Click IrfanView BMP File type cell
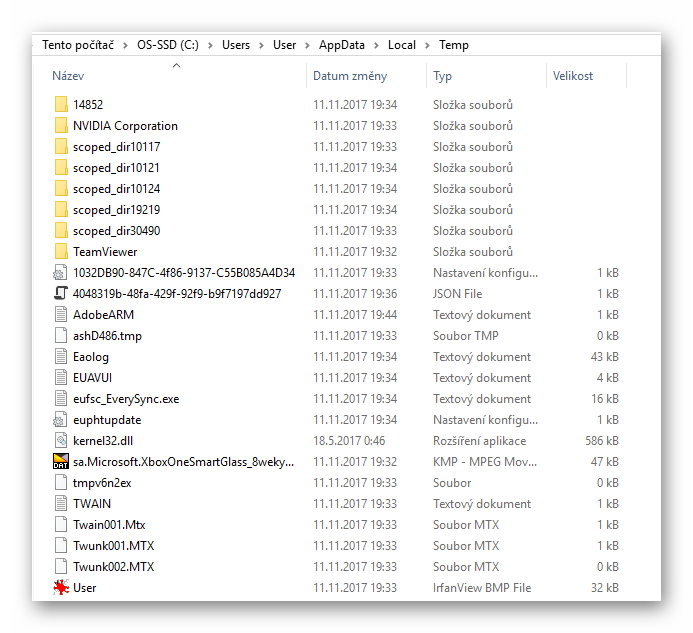The width and height of the screenshot is (693, 633). point(482,587)
